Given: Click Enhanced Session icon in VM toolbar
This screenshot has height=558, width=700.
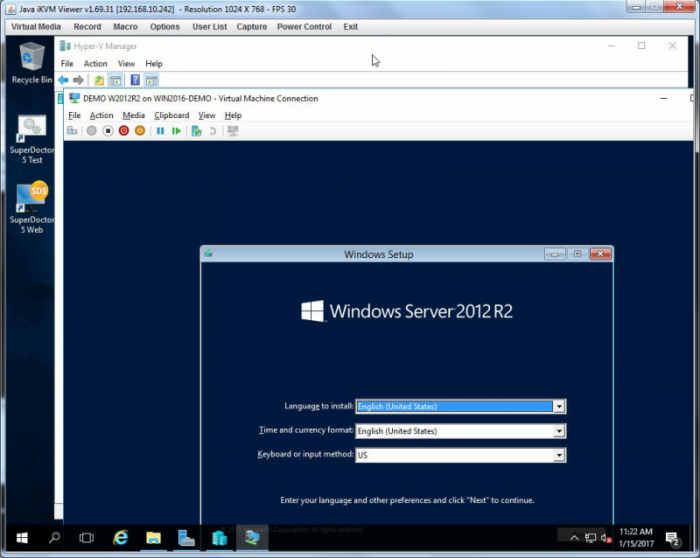Looking at the screenshot, I should [233, 131].
